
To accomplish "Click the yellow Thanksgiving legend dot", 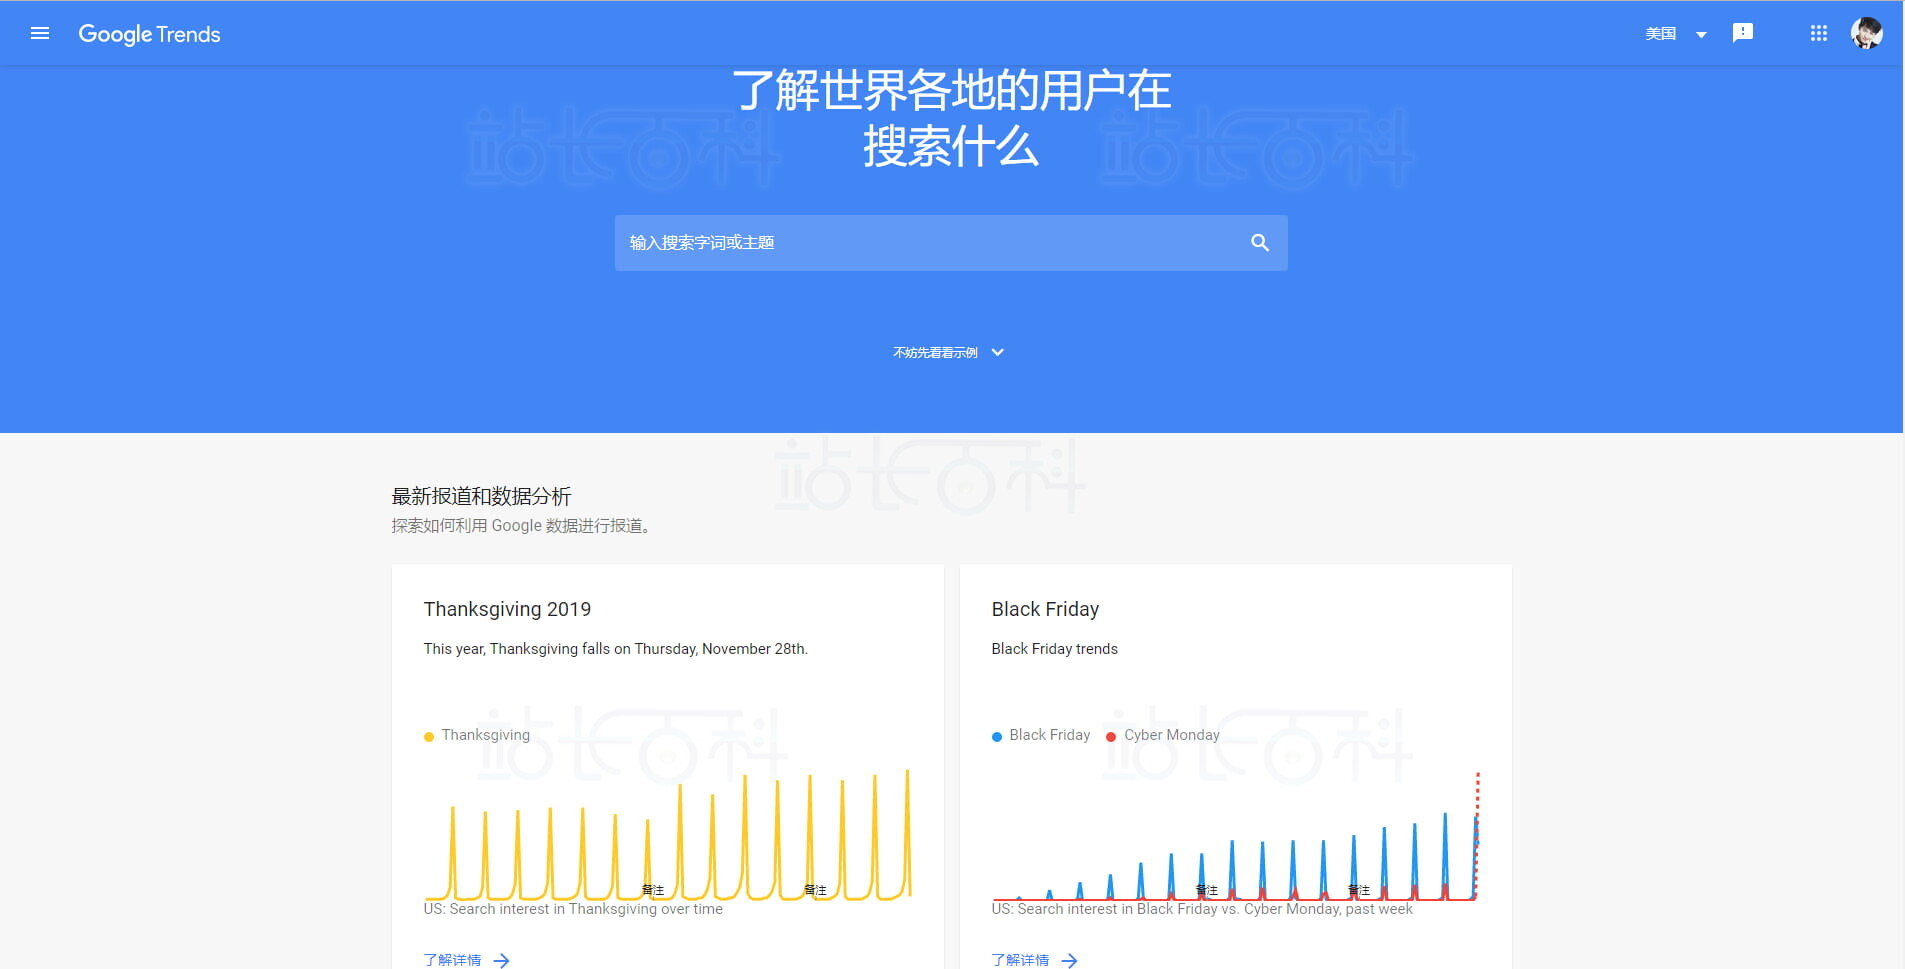I will point(429,737).
